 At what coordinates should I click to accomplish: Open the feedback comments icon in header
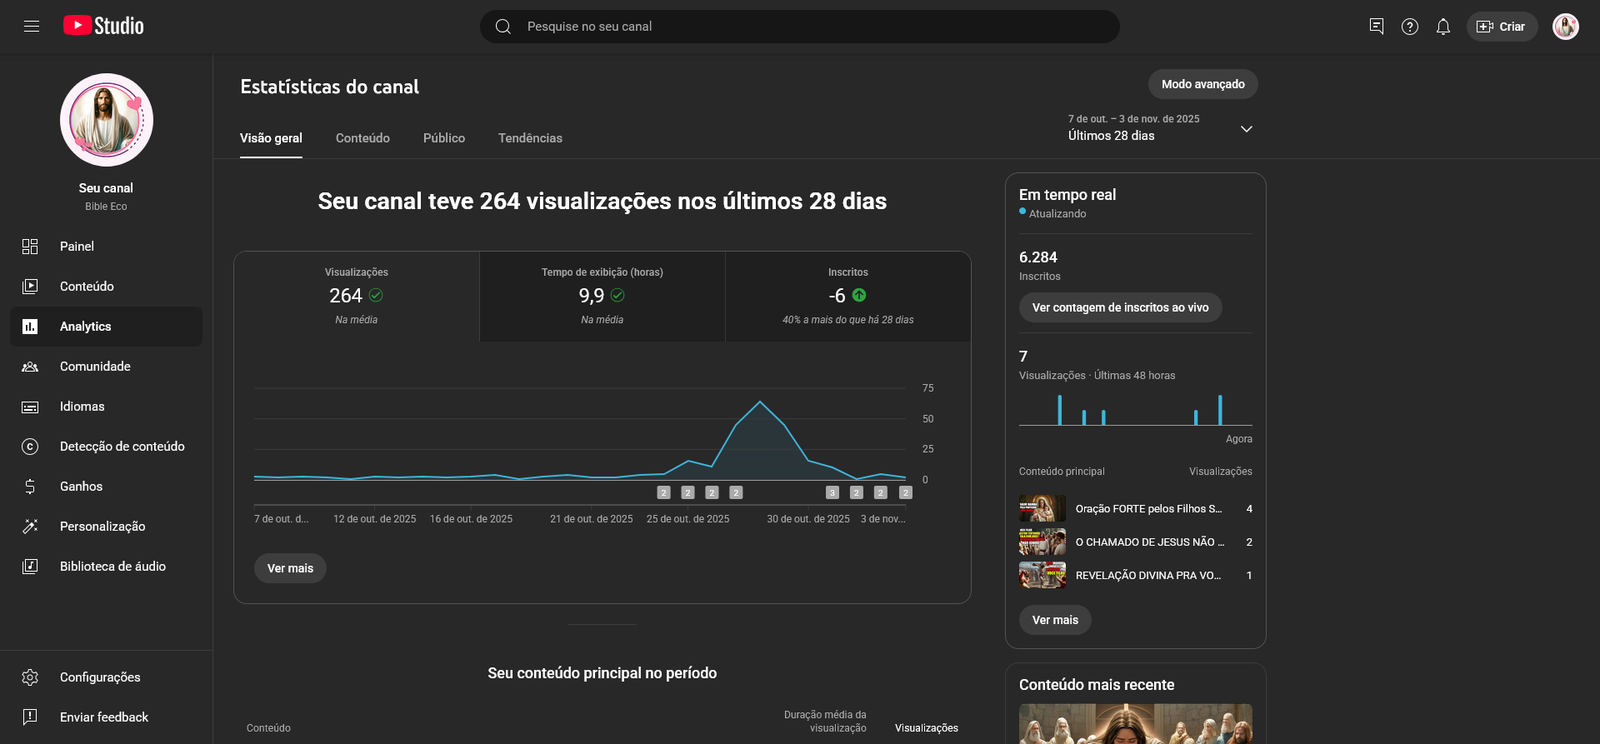point(1377,27)
